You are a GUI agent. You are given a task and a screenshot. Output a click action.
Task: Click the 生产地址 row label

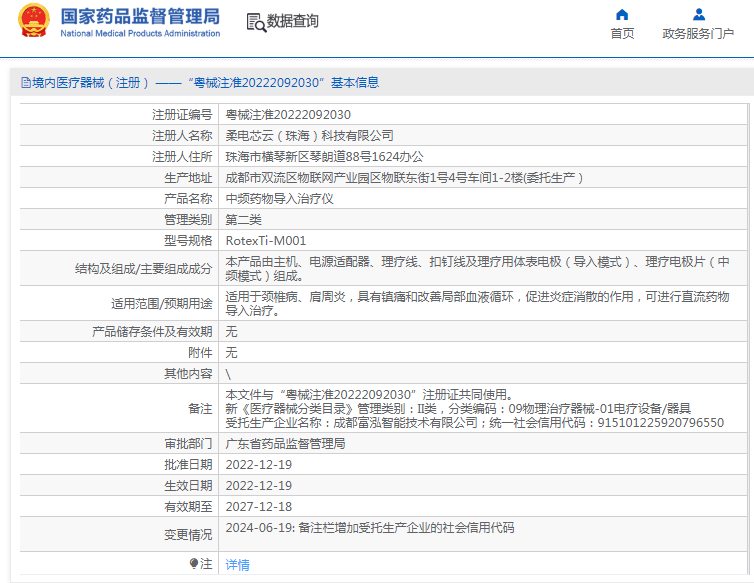click(x=188, y=178)
